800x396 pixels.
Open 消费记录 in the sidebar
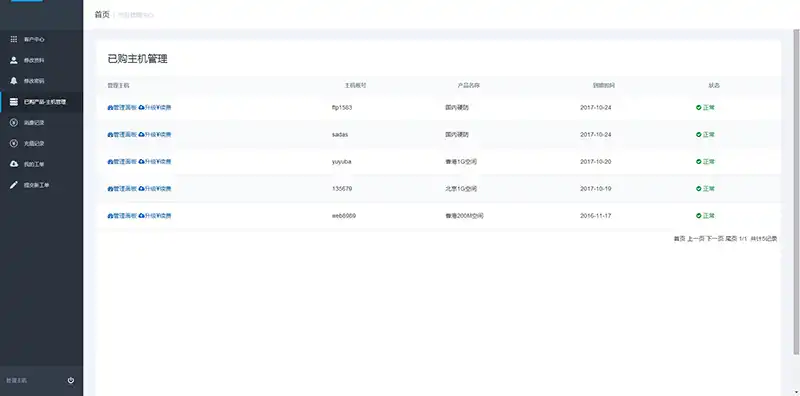point(41,123)
